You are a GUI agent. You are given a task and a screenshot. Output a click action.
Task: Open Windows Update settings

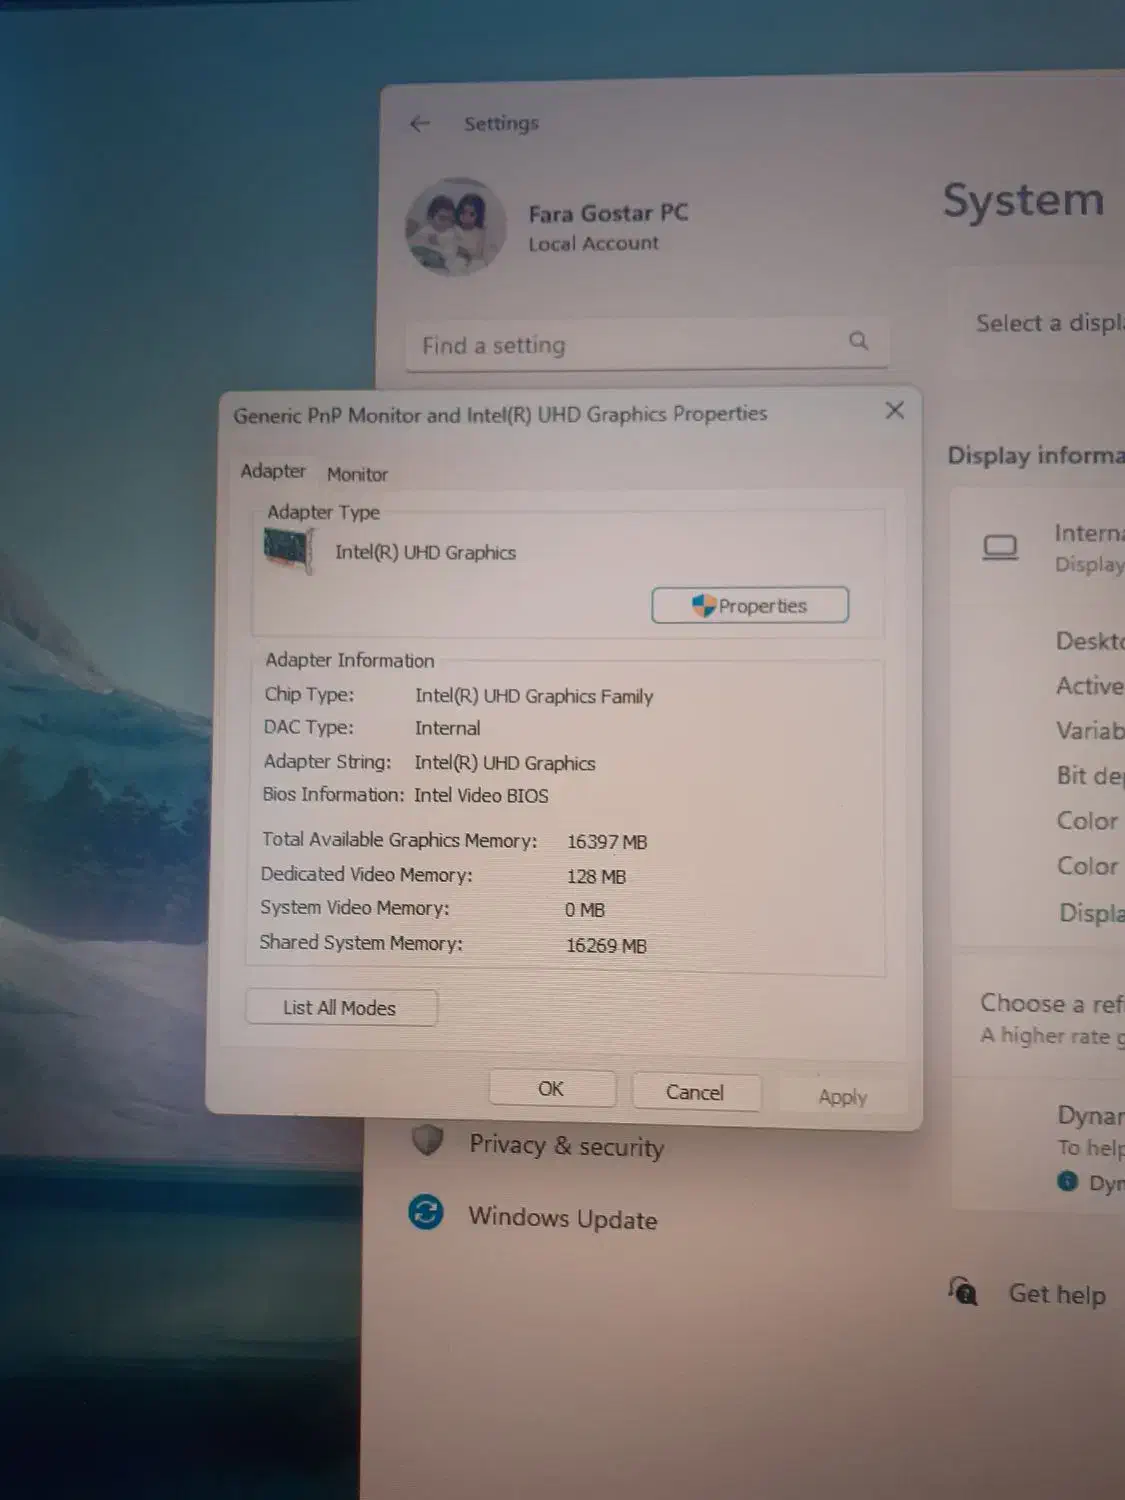[x=563, y=1218]
